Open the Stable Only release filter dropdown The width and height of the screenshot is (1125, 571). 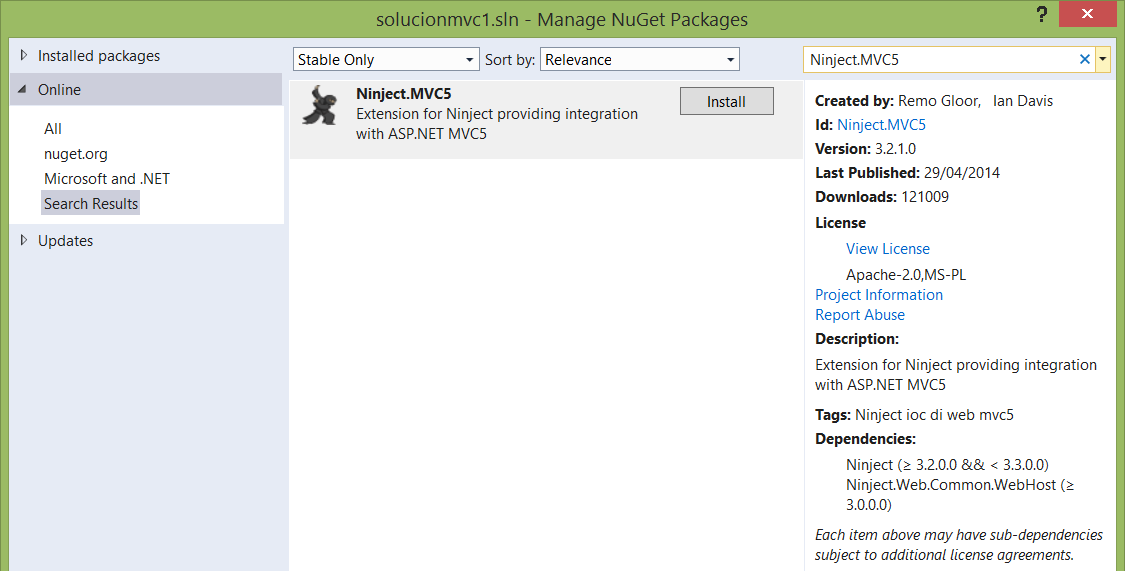386,60
